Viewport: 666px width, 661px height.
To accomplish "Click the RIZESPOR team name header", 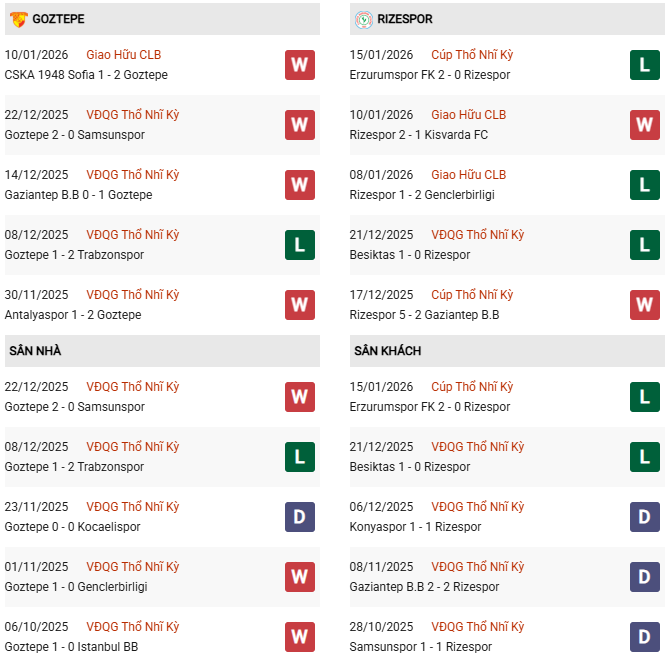I will point(407,19).
